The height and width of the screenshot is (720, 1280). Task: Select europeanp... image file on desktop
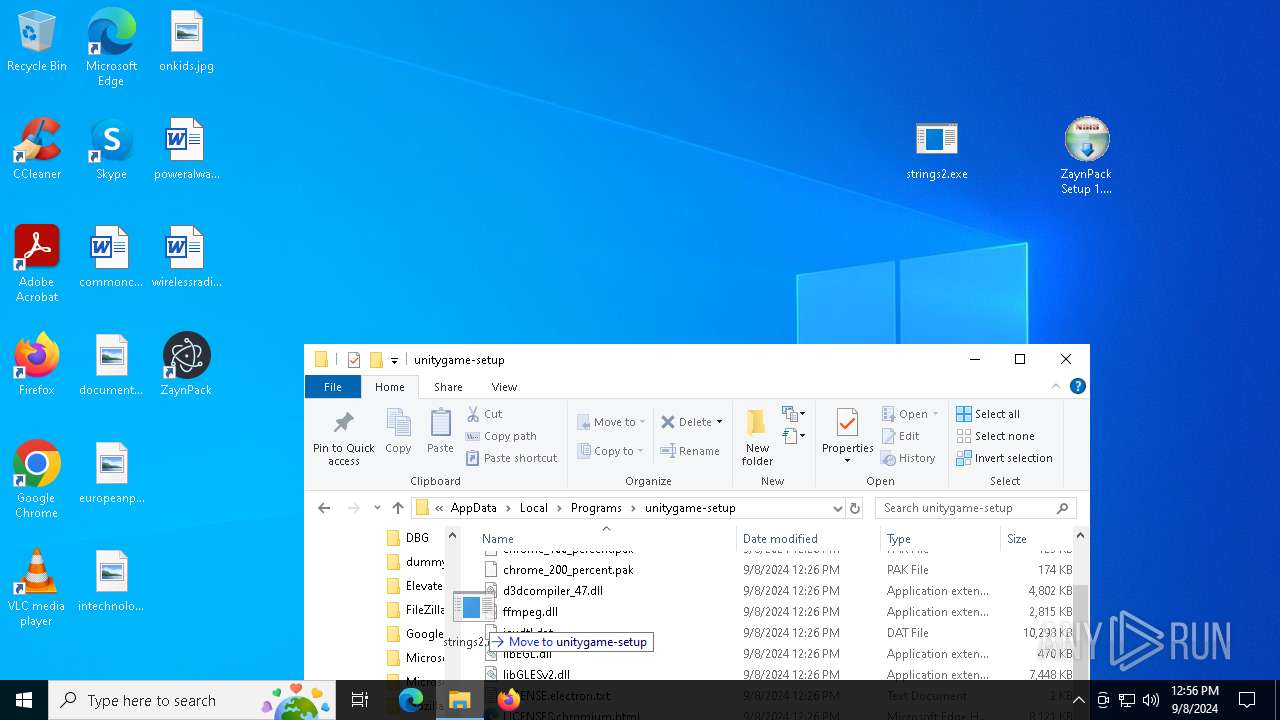[111, 474]
